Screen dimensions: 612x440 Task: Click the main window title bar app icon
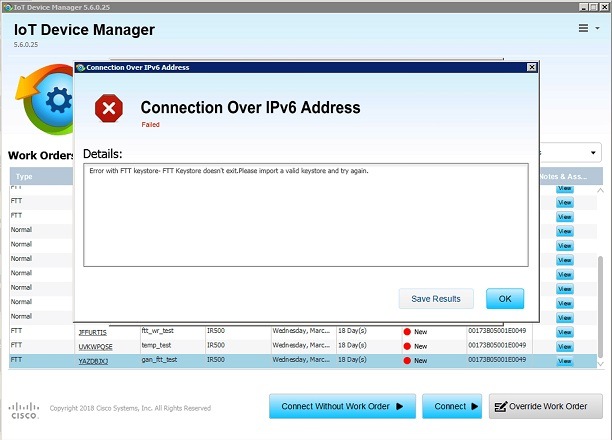click(x=8, y=7)
